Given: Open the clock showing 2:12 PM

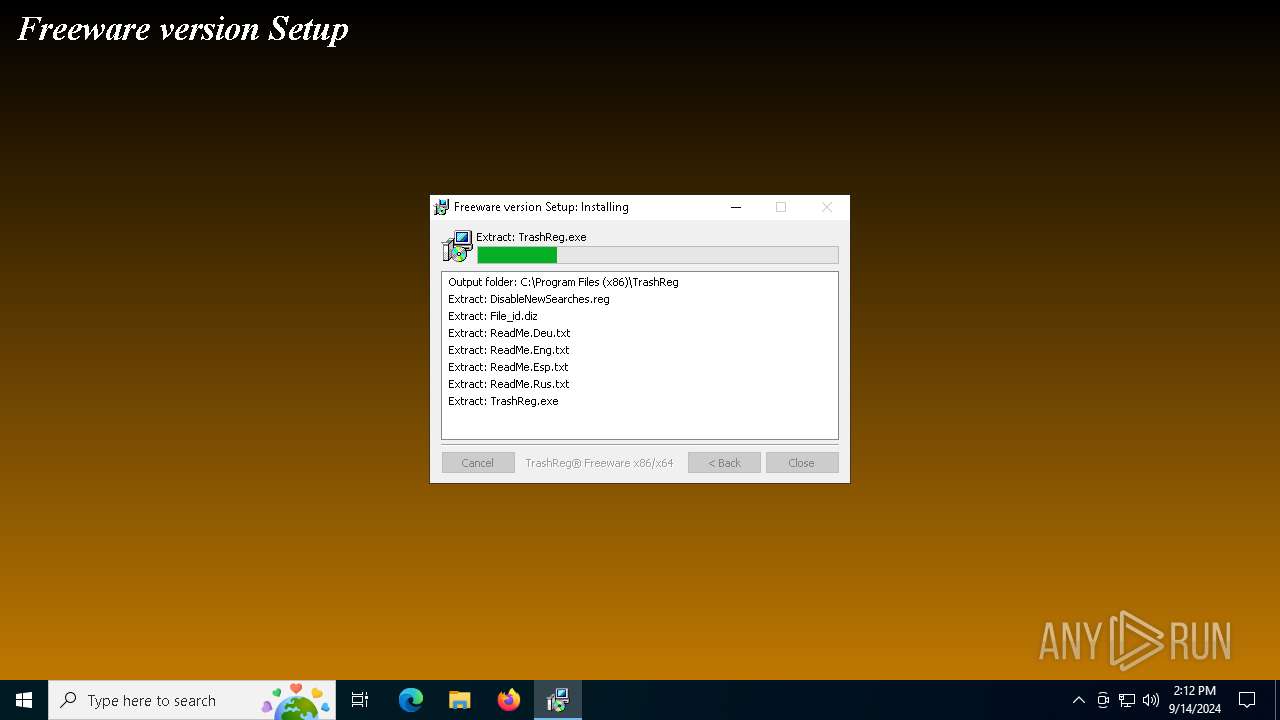Looking at the screenshot, I should [x=1194, y=700].
